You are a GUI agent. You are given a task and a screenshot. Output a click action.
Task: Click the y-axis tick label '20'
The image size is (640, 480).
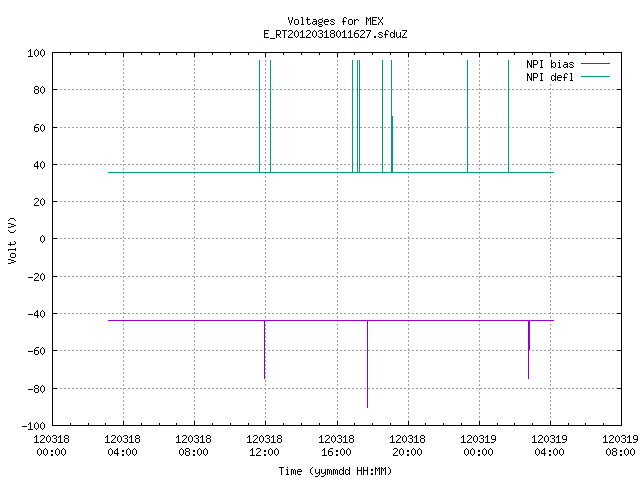click(39, 202)
